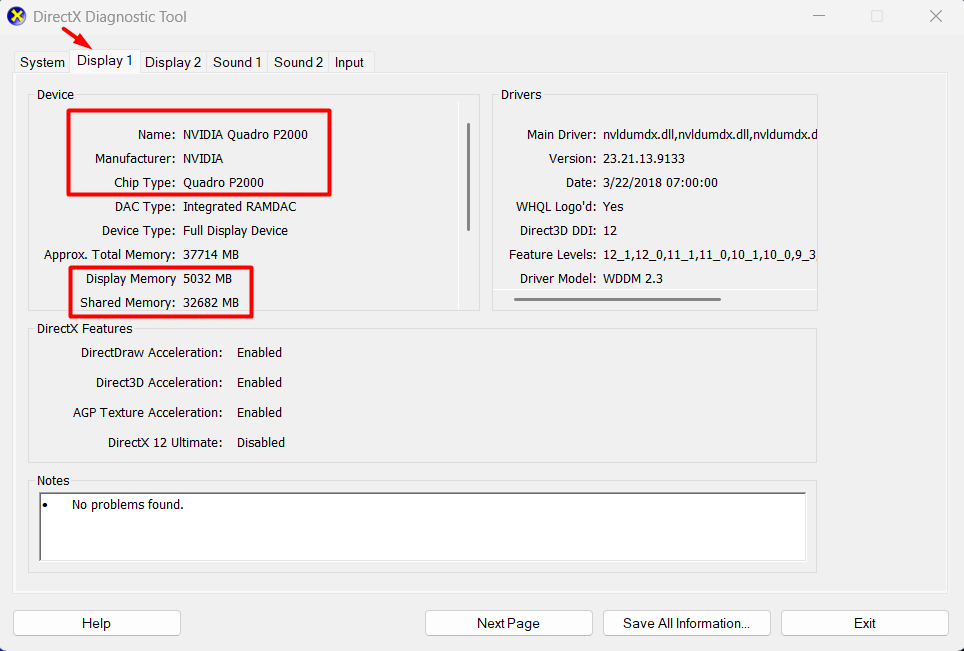
Task: Click the Display Memory label
Action: click(x=131, y=278)
